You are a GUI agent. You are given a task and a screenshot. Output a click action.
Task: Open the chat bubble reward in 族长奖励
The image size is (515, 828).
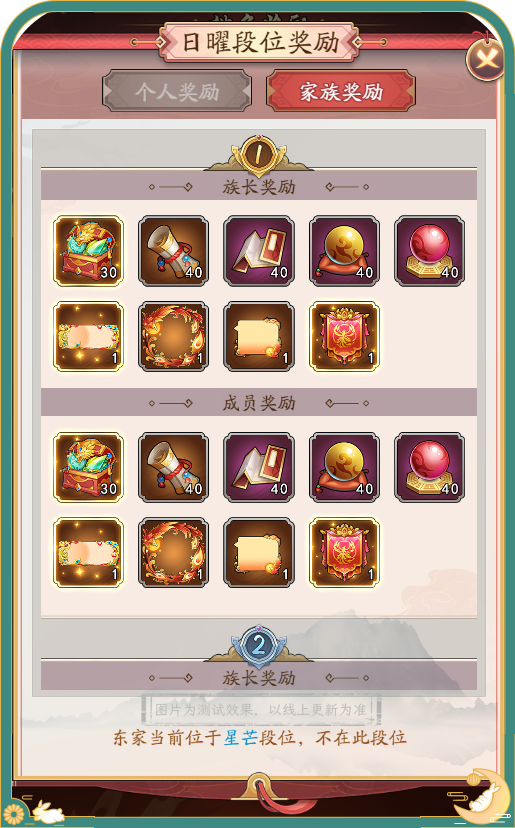tap(259, 336)
